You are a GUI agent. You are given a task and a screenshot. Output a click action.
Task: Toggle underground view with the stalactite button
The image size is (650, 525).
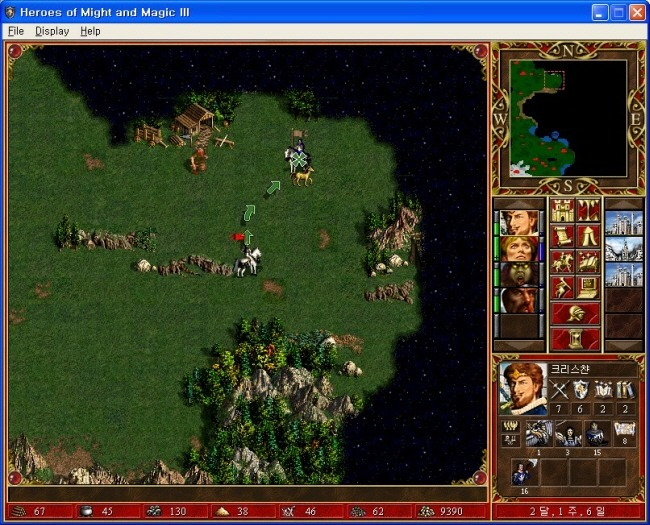588,210
